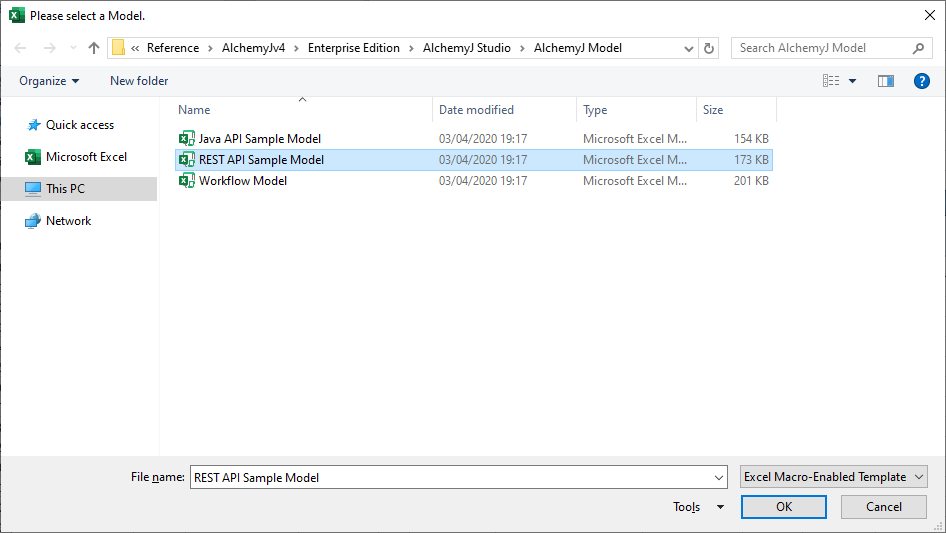Click the 154 KB size cell
The height and width of the screenshot is (533, 946).
pyautogui.click(x=751, y=139)
